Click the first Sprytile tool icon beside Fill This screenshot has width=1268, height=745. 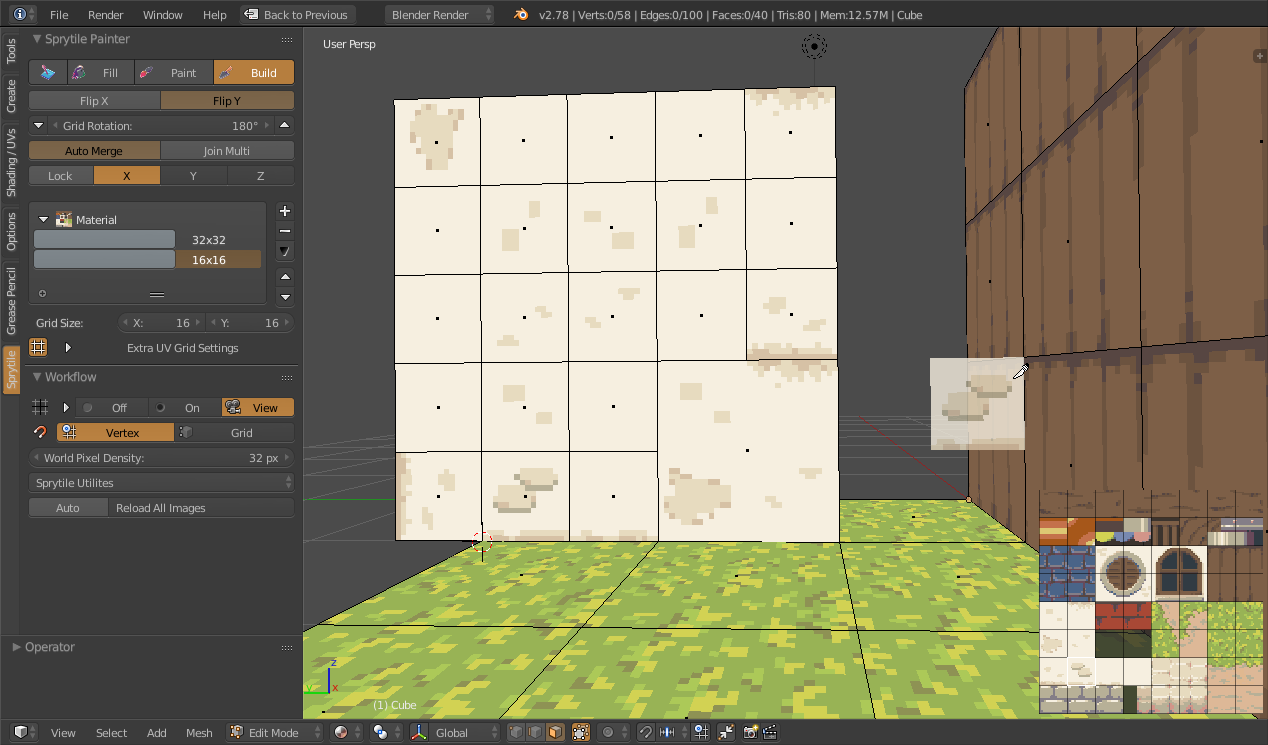click(x=48, y=73)
